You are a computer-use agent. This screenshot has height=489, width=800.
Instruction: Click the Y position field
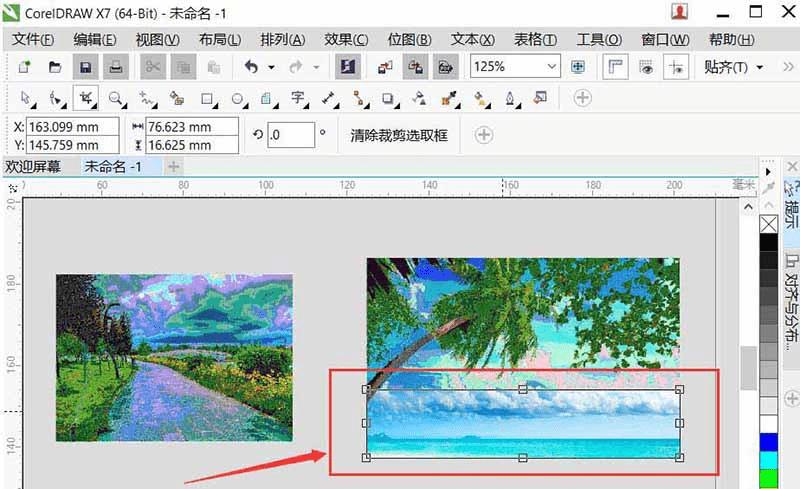point(72,145)
